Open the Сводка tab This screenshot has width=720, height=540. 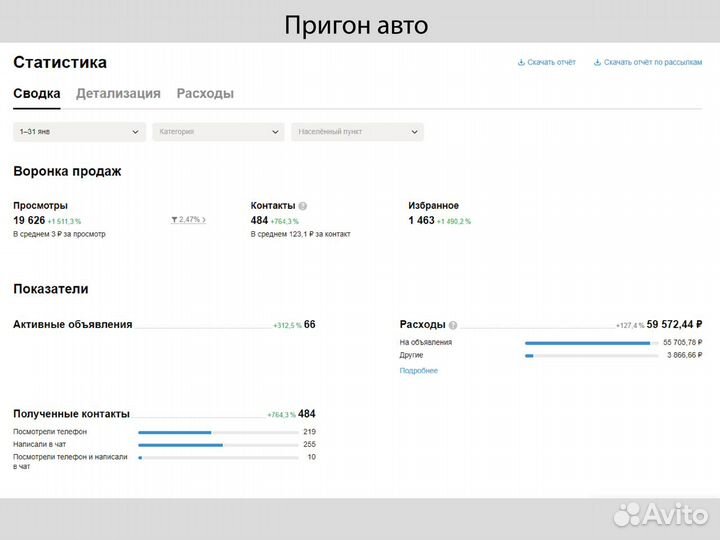point(37,93)
